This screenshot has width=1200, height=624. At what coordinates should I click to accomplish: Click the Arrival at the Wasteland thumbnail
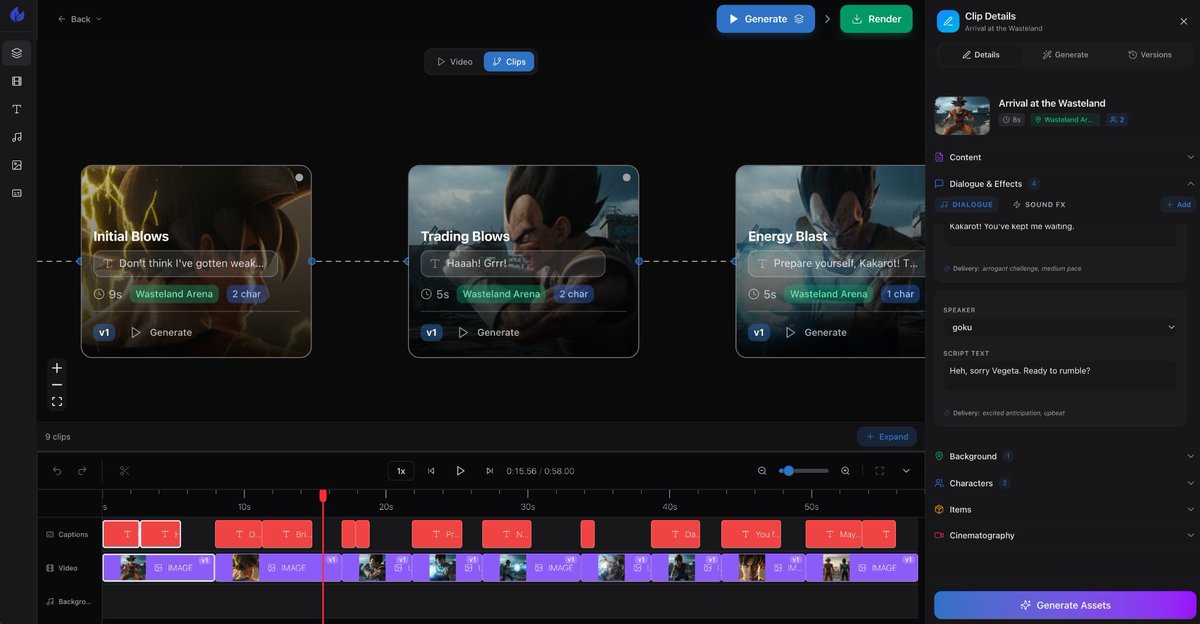(962, 116)
